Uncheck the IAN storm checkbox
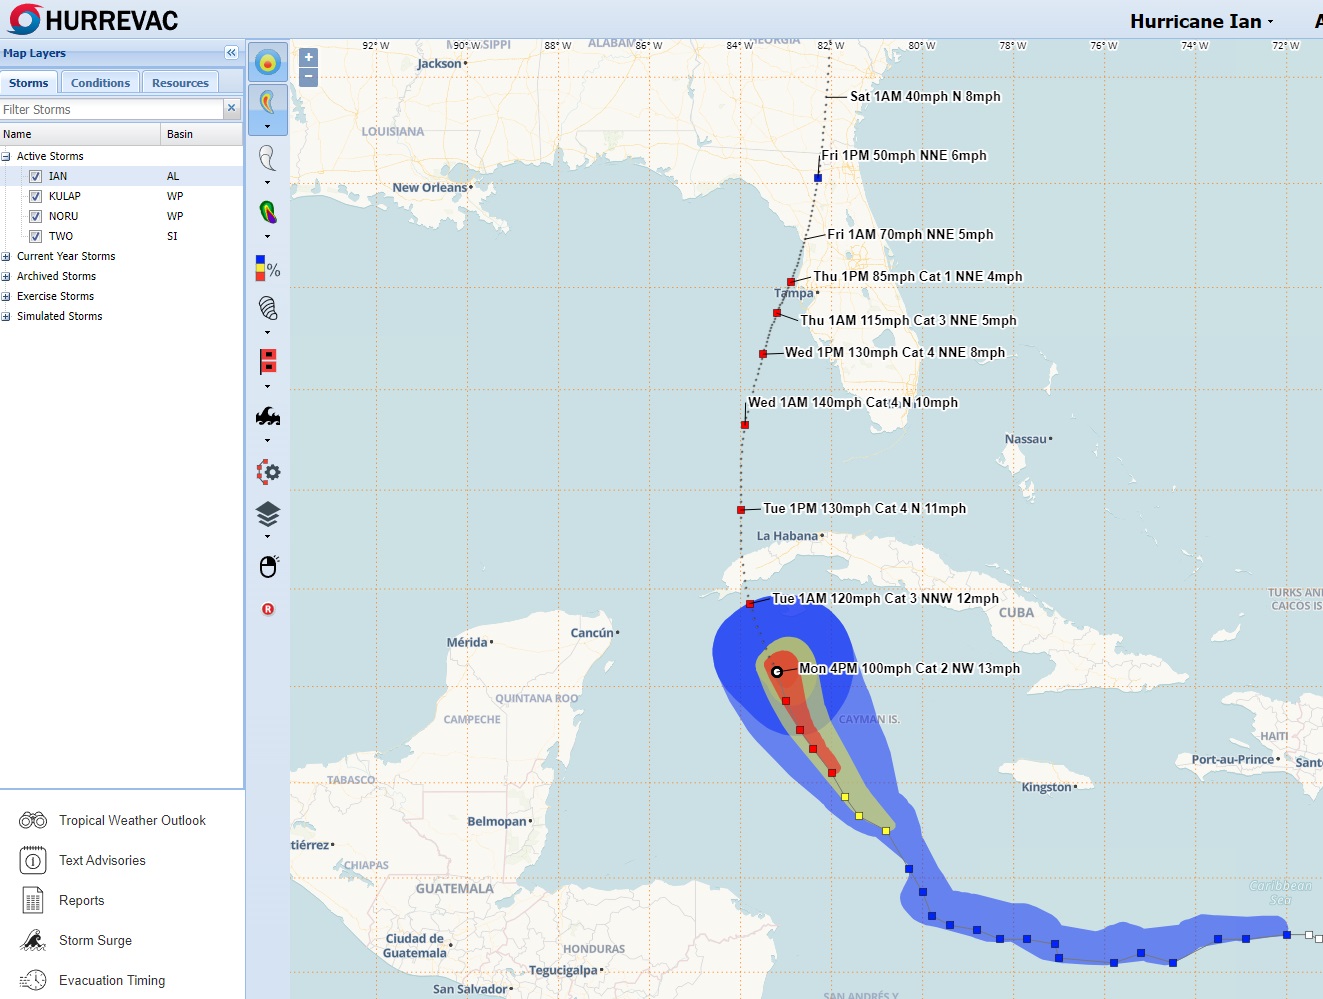Image resolution: width=1323 pixels, height=999 pixels. click(36, 176)
